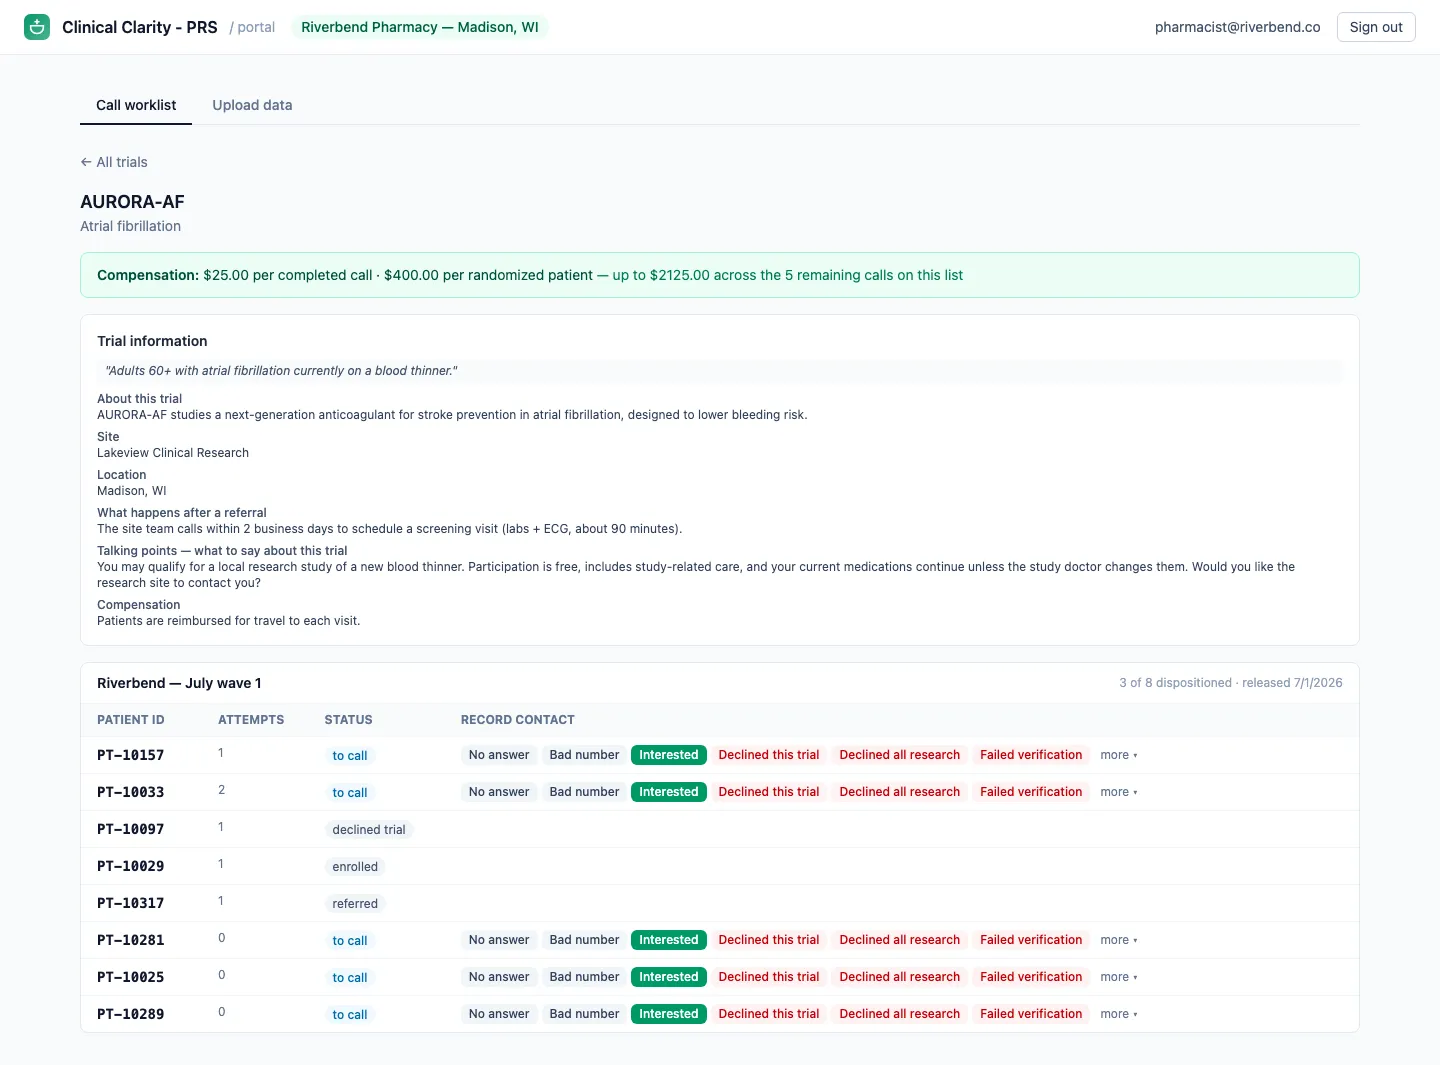Click the Clinical Clarity logo icon
The width and height of the screenshot is (1440, 1065).
pos(37,27)
